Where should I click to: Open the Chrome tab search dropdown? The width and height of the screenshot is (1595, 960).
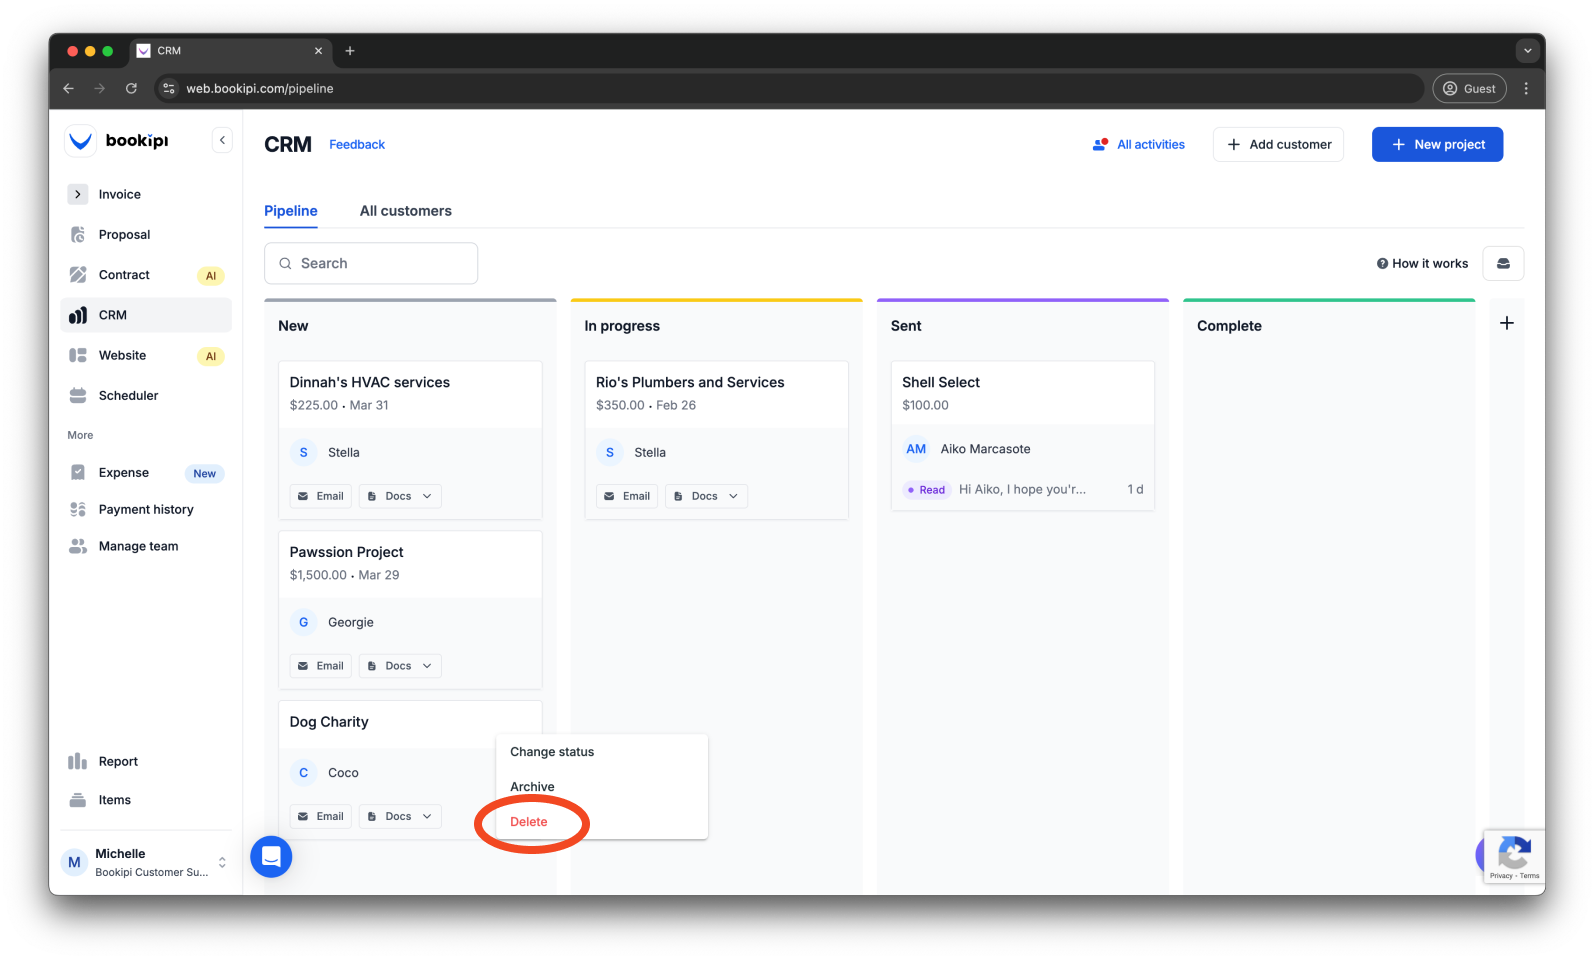pyautogui.click(x=1527, y=50)
